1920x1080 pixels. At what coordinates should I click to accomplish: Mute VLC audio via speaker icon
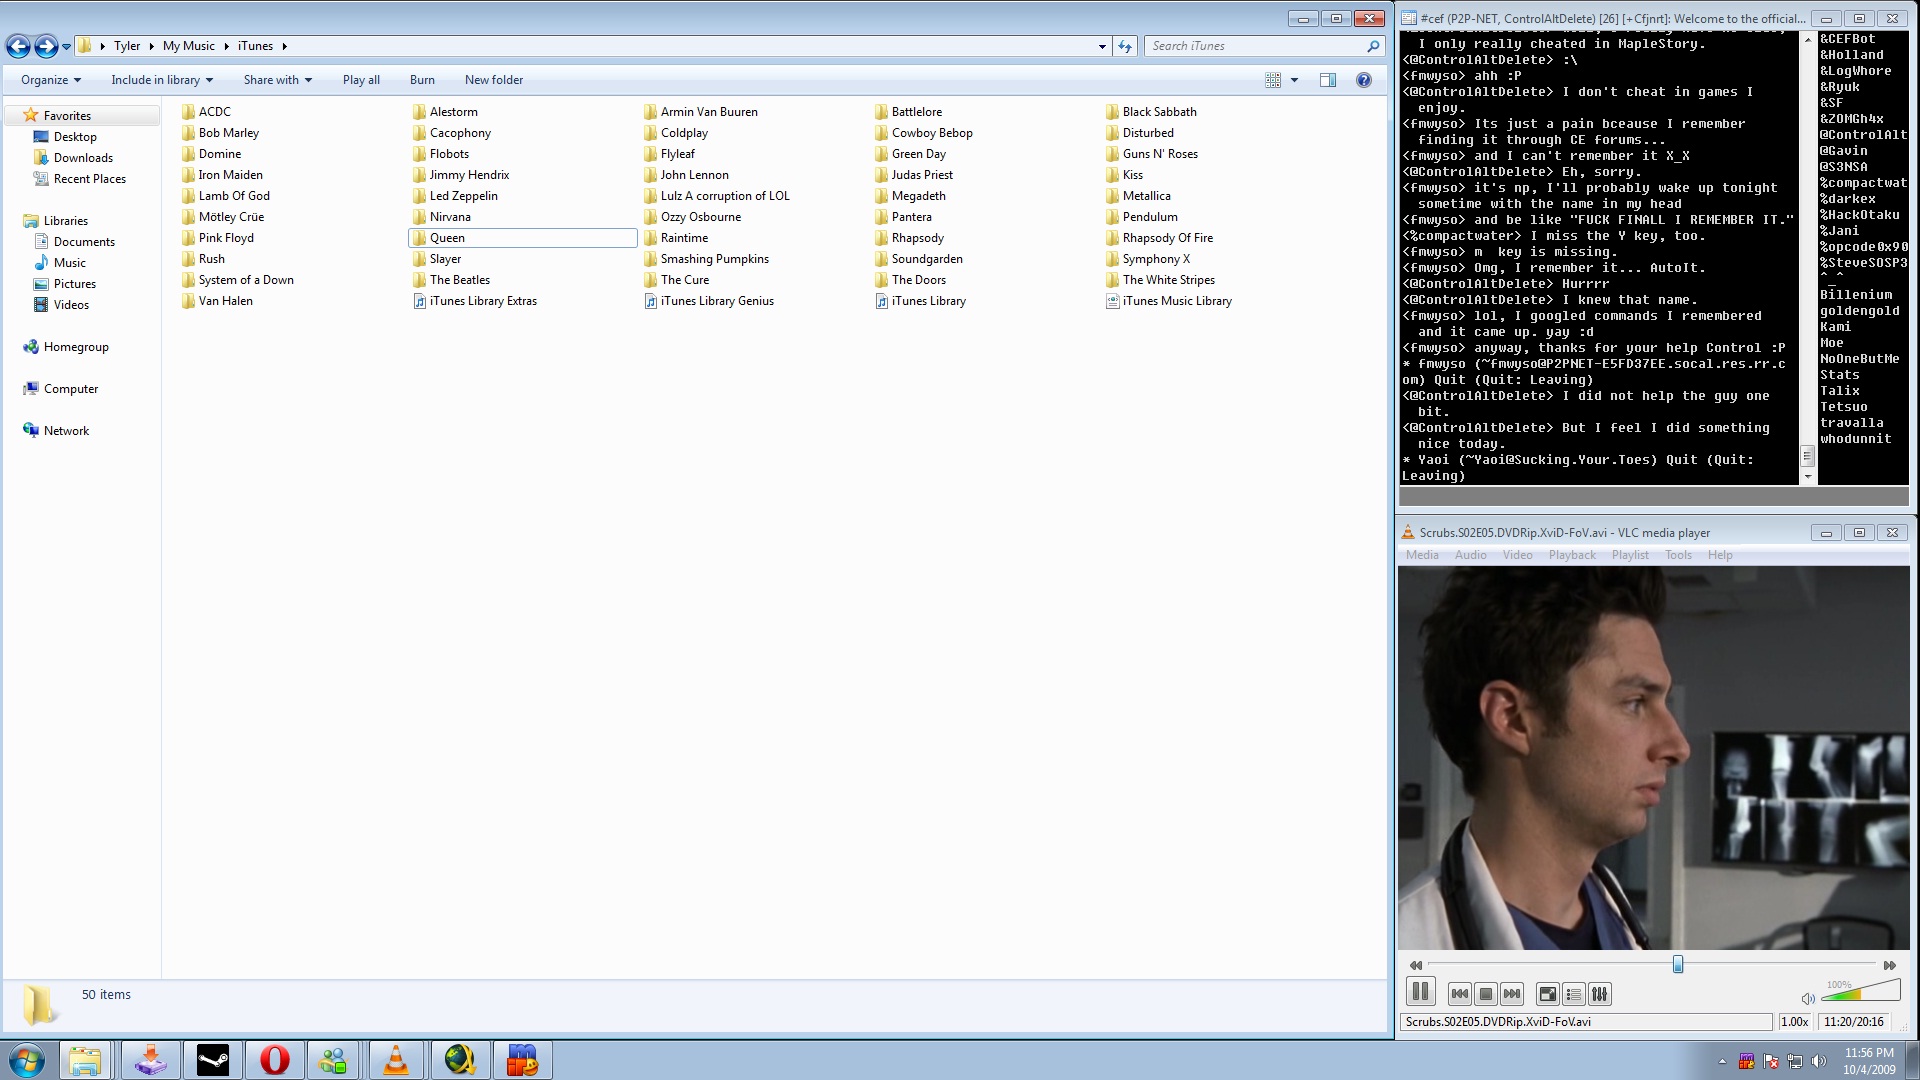tap(1807, 998)
